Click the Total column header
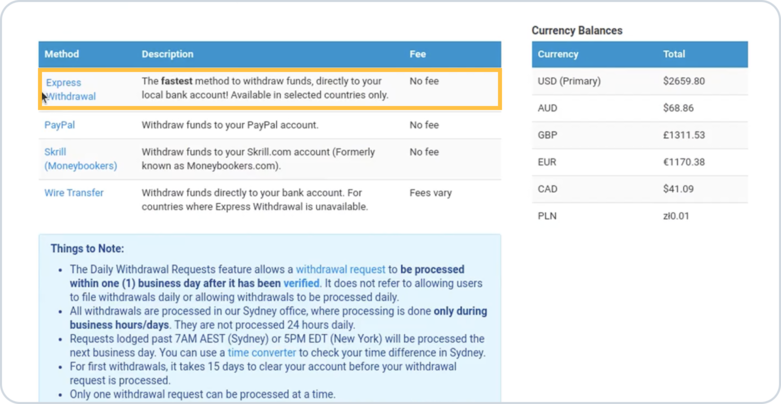Viewport: 781px width, 404px height. coord(674,54)
